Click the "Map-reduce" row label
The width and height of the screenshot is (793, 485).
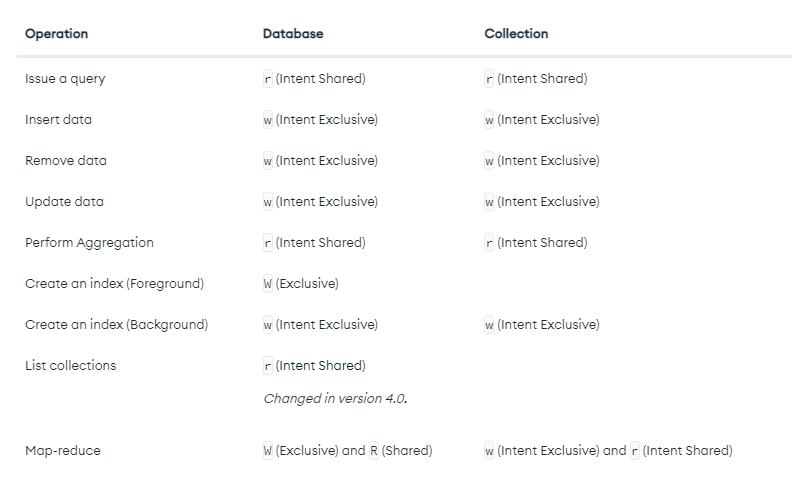63,451
